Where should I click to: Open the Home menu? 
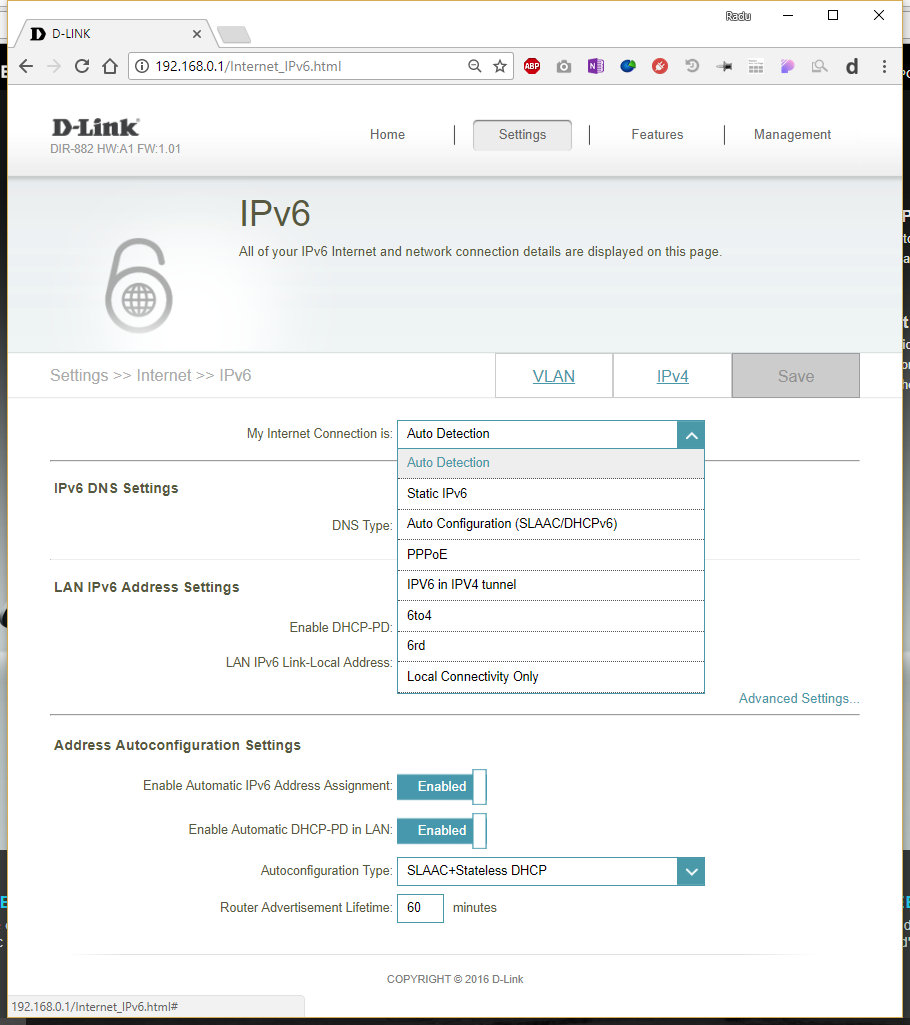[x=387, y=135]
